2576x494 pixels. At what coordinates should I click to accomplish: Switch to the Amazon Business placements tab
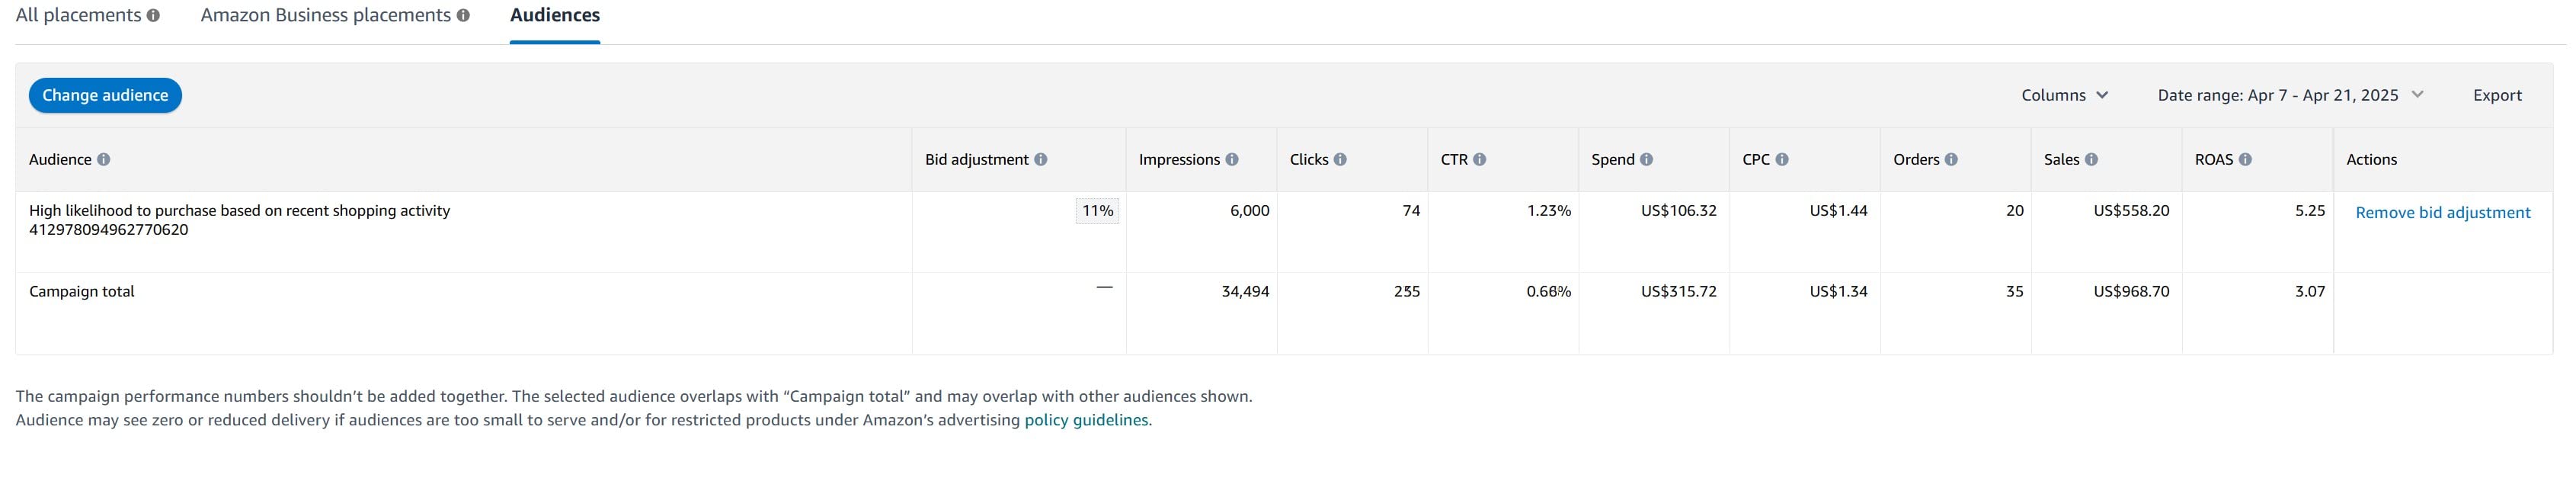(328, 15)
